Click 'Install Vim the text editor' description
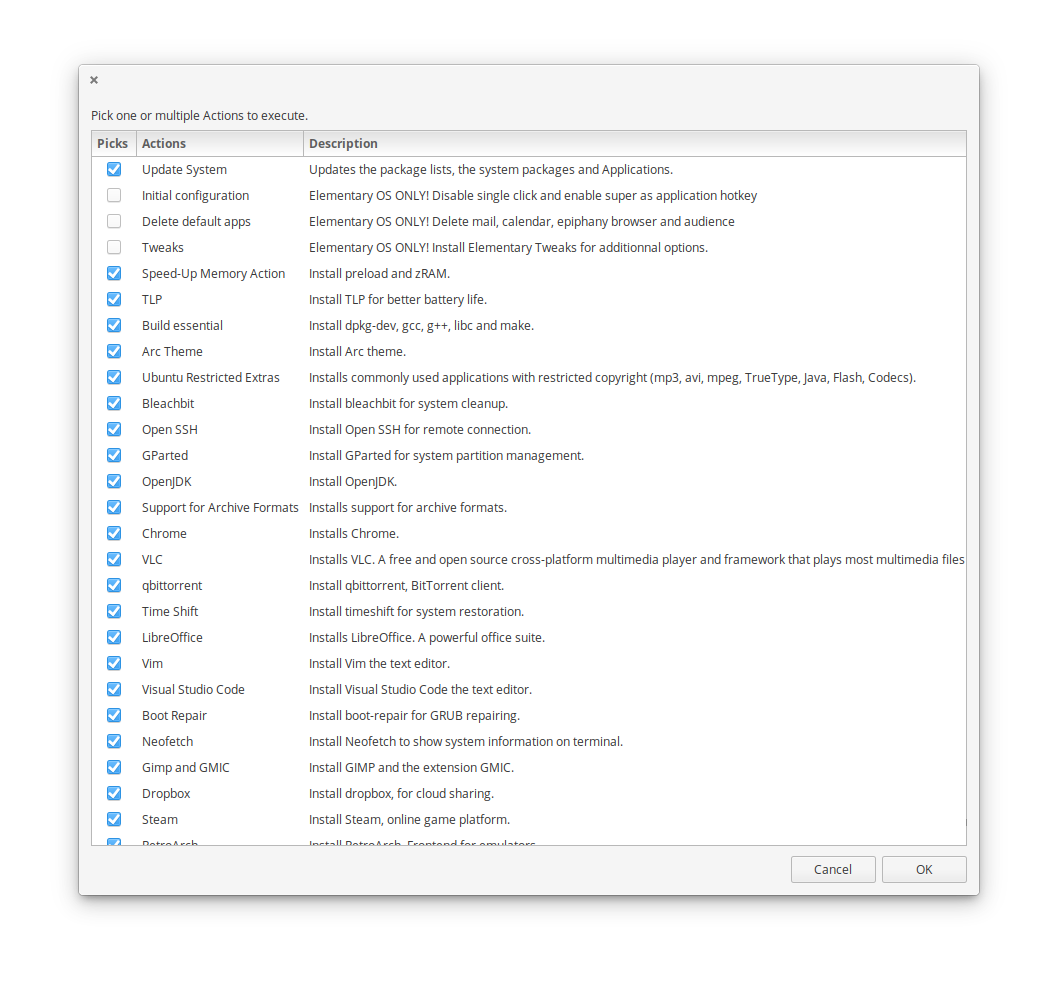Image resolution: width=1058 pixels, height=988 pixels. [x=379, y=663]
